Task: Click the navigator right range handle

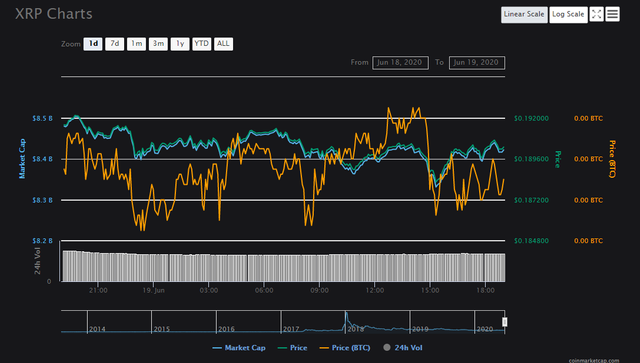Action: (504, 322)
